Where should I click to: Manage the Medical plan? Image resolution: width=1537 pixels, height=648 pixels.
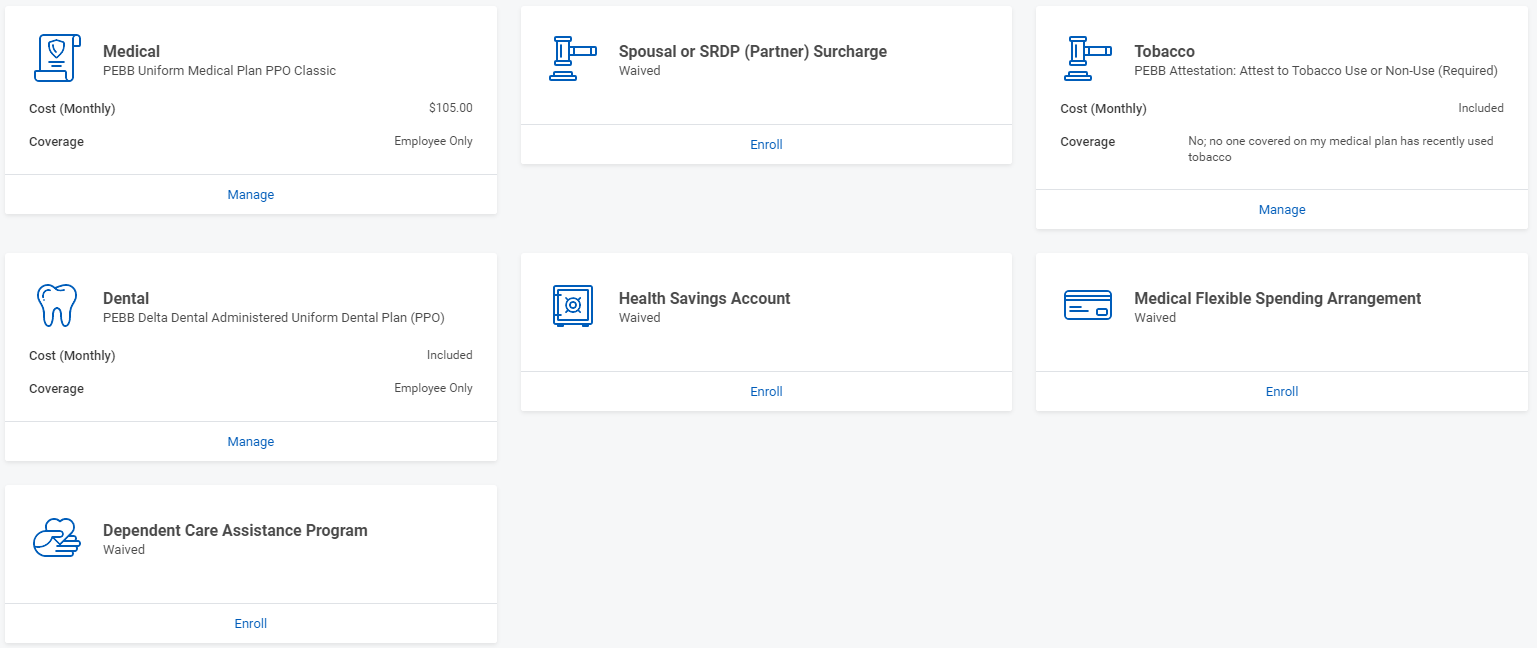(251, 195)
